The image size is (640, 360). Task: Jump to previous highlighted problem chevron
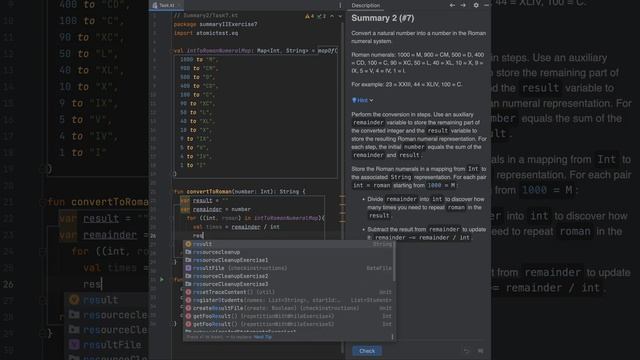pos(332,16)
